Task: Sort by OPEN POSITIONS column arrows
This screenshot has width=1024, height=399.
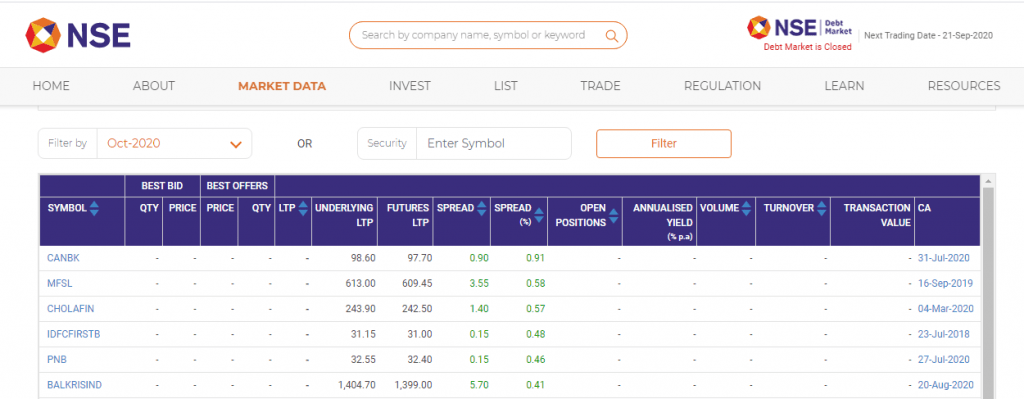Action: (614, 214)
